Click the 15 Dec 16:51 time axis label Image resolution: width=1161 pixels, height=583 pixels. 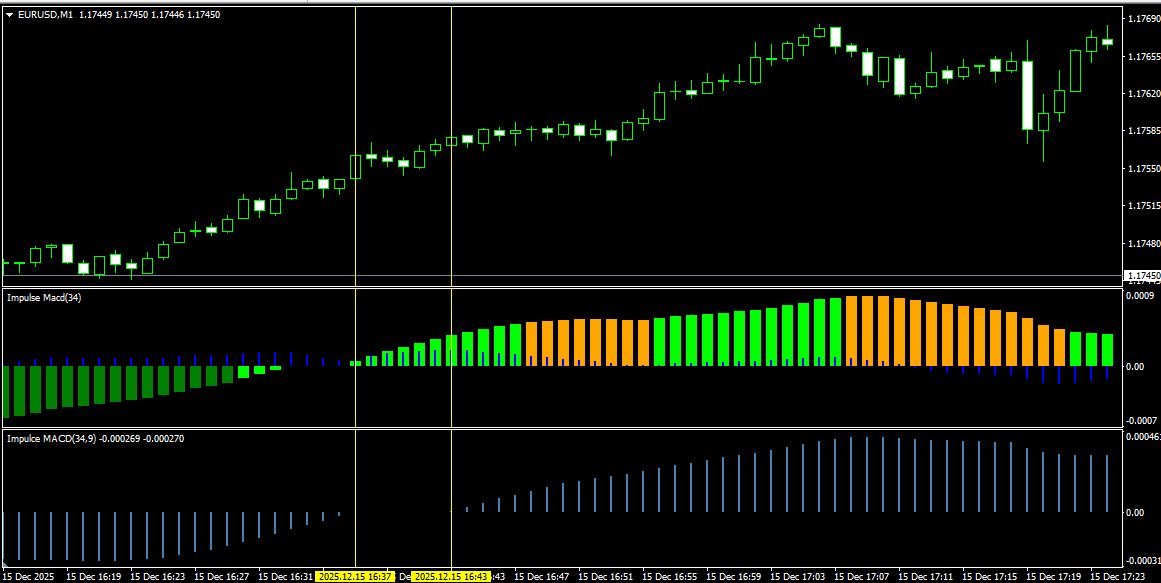[606, 576]
